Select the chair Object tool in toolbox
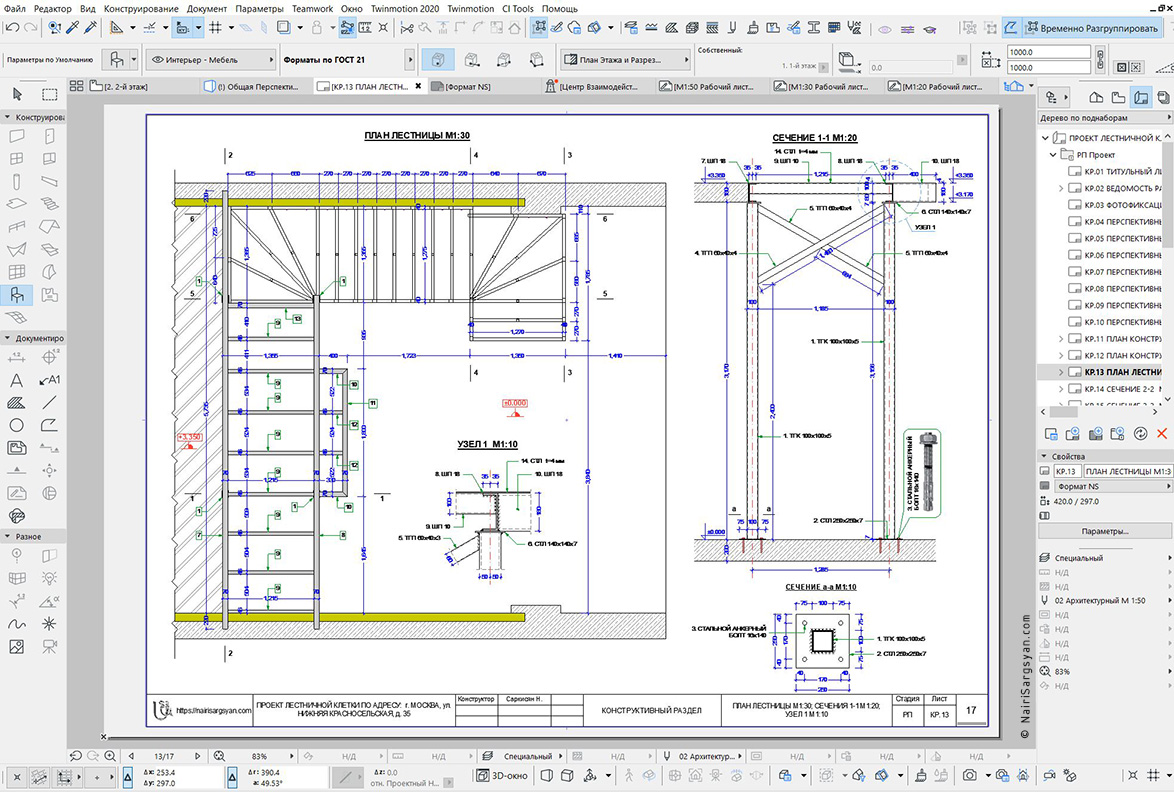The width and height of the screenshot is (1174, 792). [x=16, y=294]
